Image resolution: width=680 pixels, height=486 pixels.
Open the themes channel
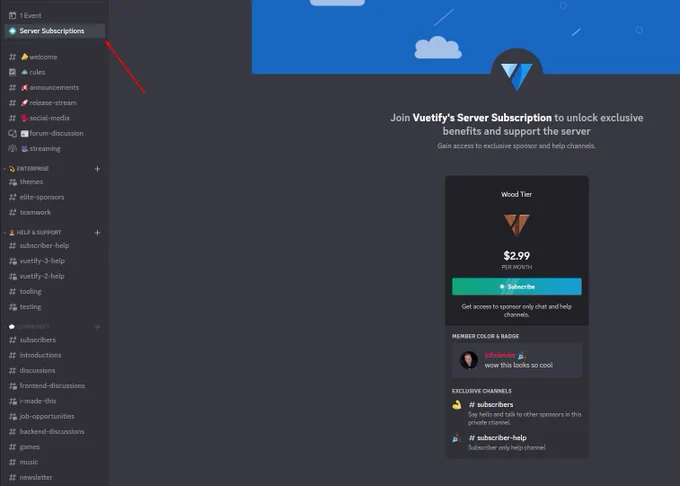click(x=54, y=182)
